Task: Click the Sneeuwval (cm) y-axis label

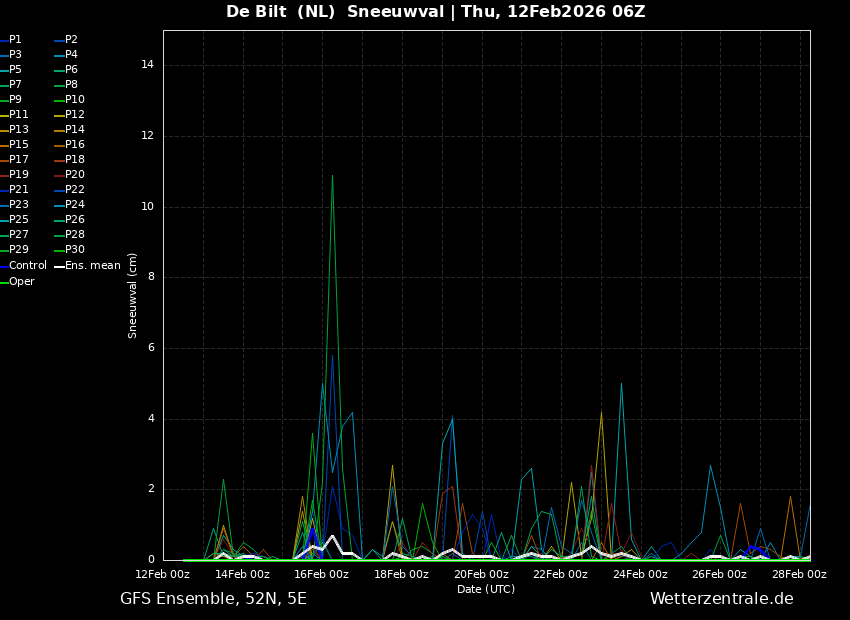Action: [133, 295]
